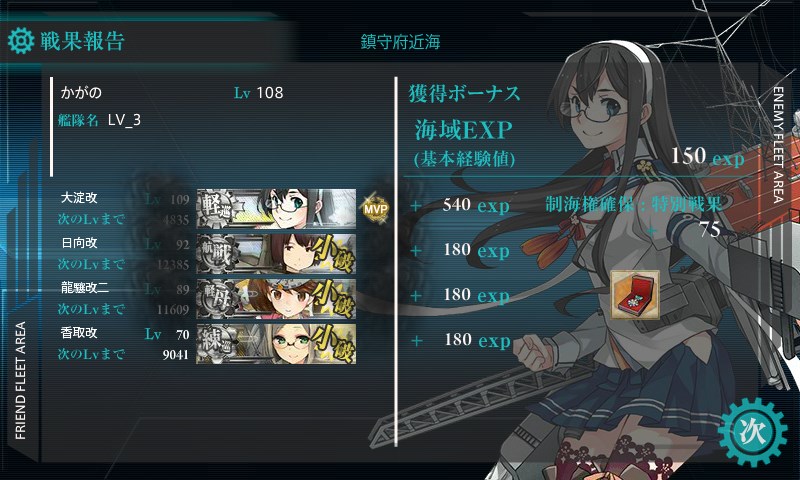Select the ENEMY FLEET AREA side tab
This screenshot has height=480, width=800.
(x=778, y=145)
